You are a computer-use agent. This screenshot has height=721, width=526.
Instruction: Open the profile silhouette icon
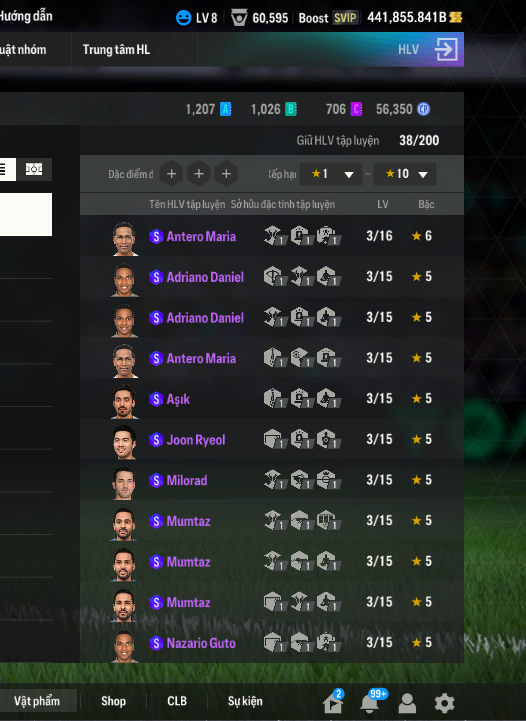tap(407, 703)
